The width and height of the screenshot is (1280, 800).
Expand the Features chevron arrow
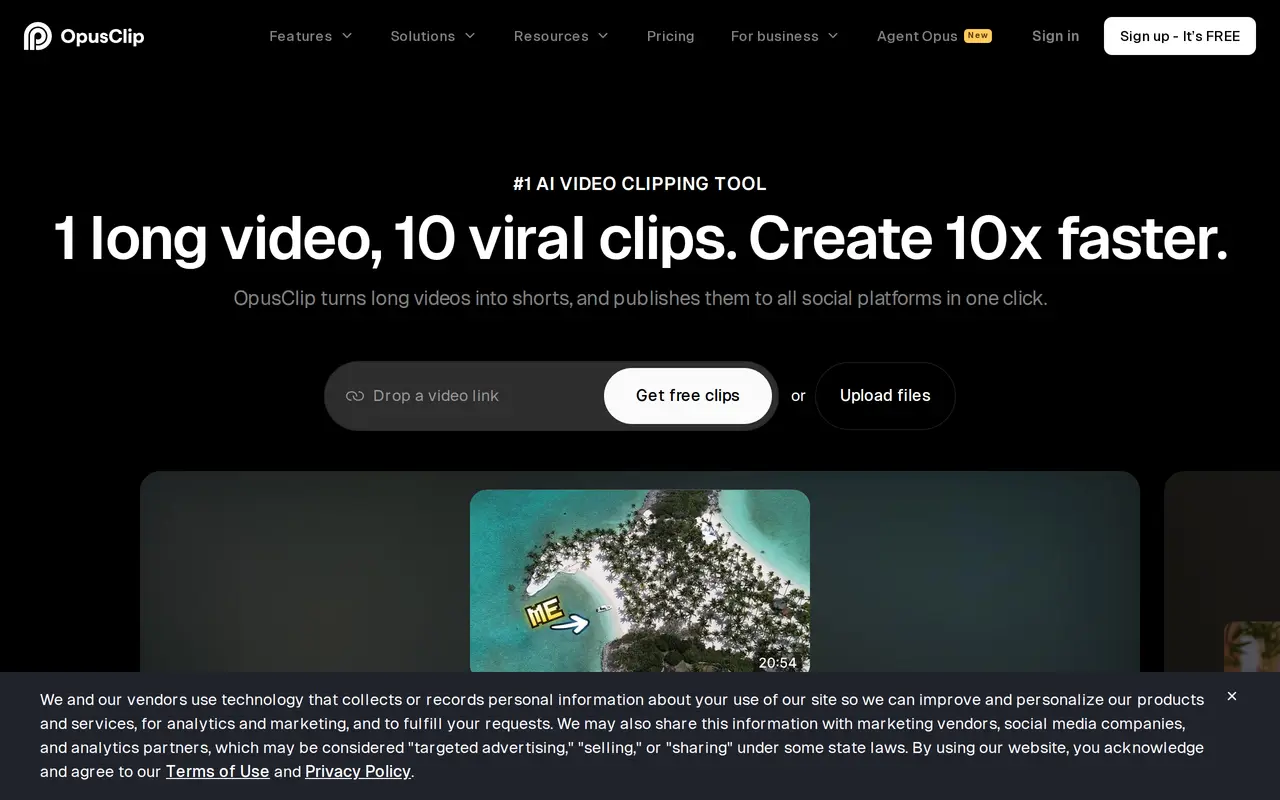(x=347, y=36)
